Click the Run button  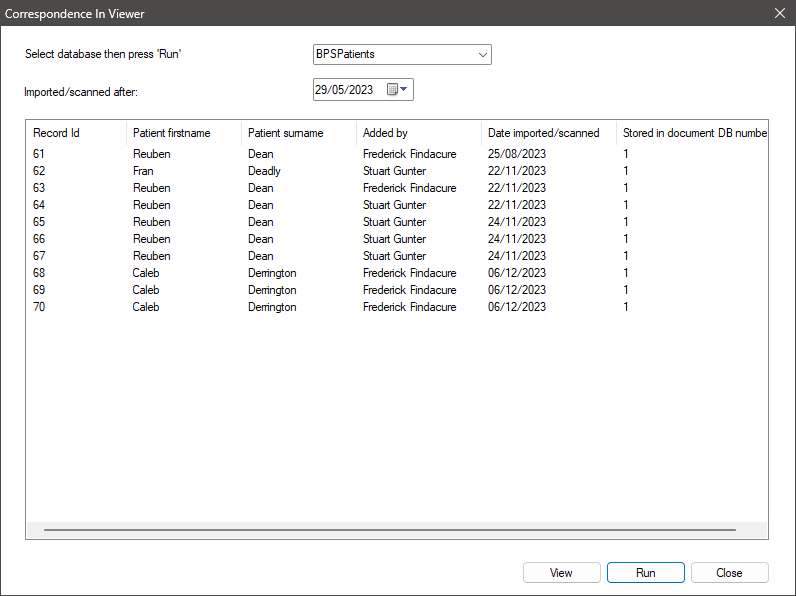click(646, 573)
